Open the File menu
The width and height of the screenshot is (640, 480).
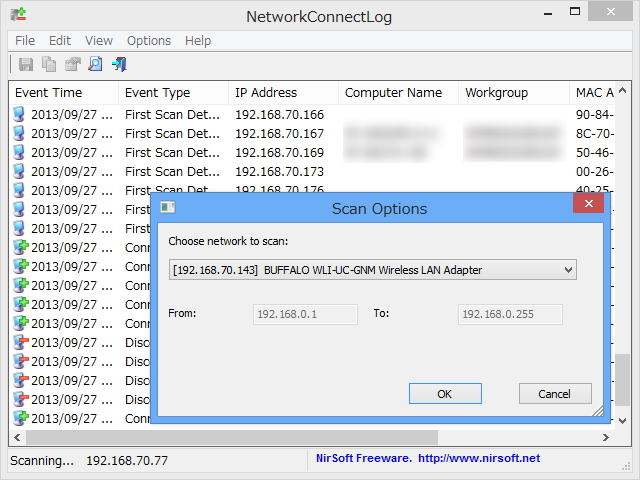click(25, 41)
